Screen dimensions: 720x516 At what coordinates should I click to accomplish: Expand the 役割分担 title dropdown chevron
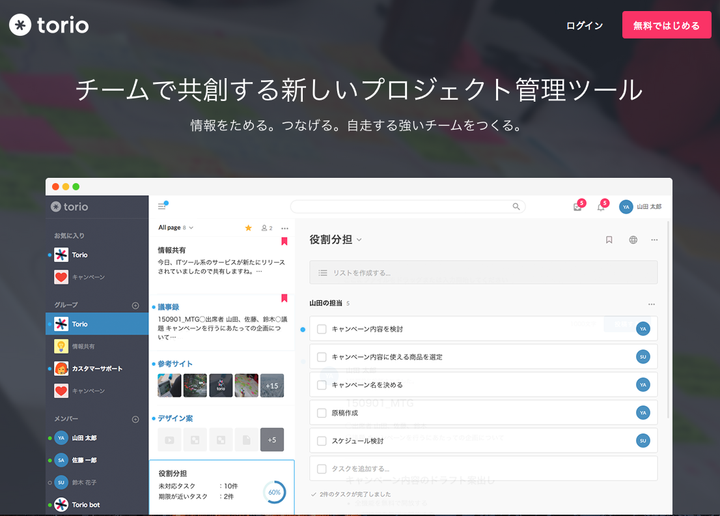(359, 240)
